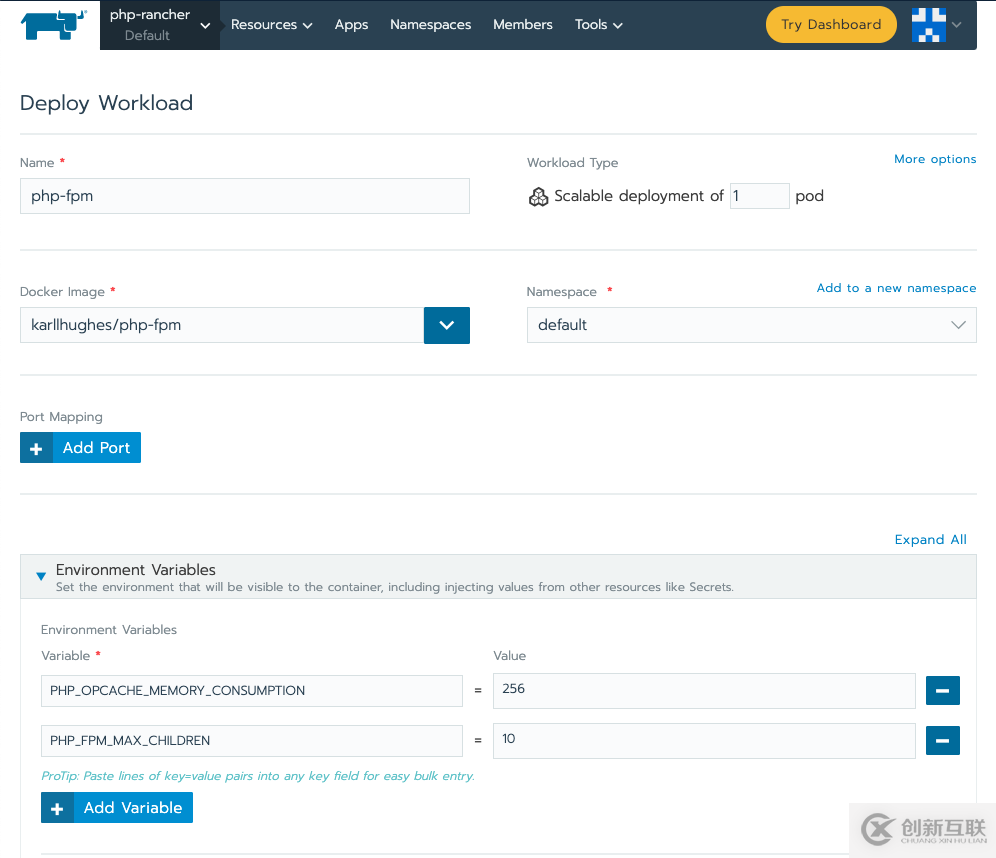996x858 pixels.
Task: Open the Members page
Action: [x=522, y=25]
